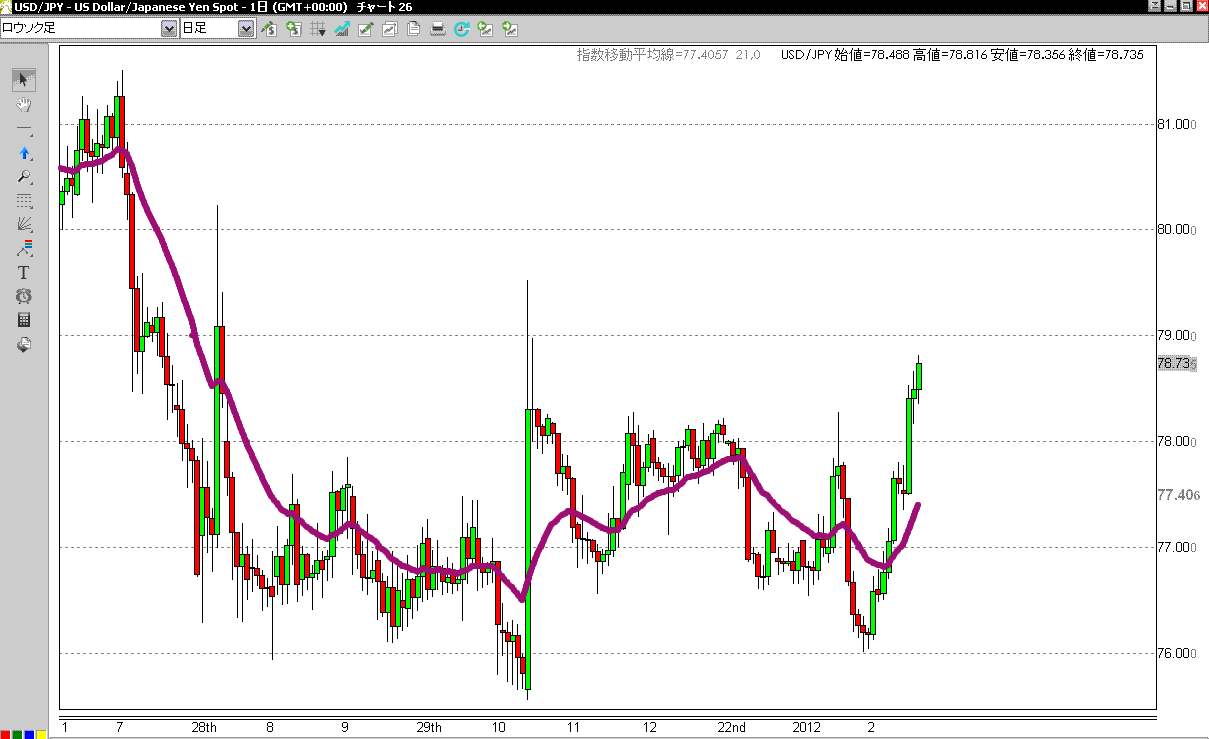The height and width of the screenshot is (739, 1209).
Task: Select the magnifying glass zoom tool
Action: [24, 177]
